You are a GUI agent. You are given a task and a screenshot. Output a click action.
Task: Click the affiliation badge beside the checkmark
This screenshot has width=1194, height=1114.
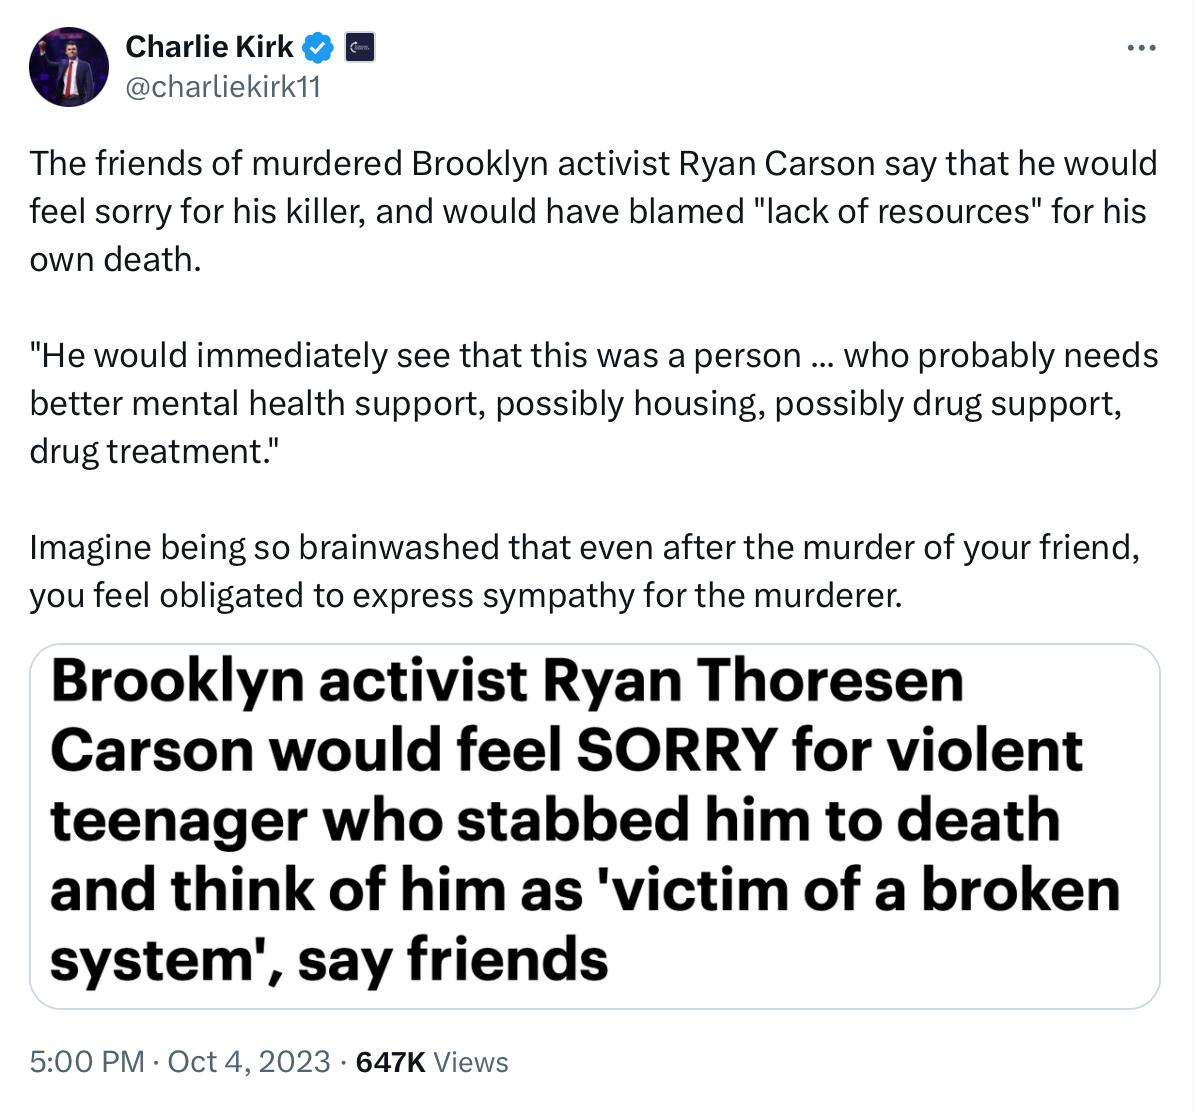(x=360, y=47)
